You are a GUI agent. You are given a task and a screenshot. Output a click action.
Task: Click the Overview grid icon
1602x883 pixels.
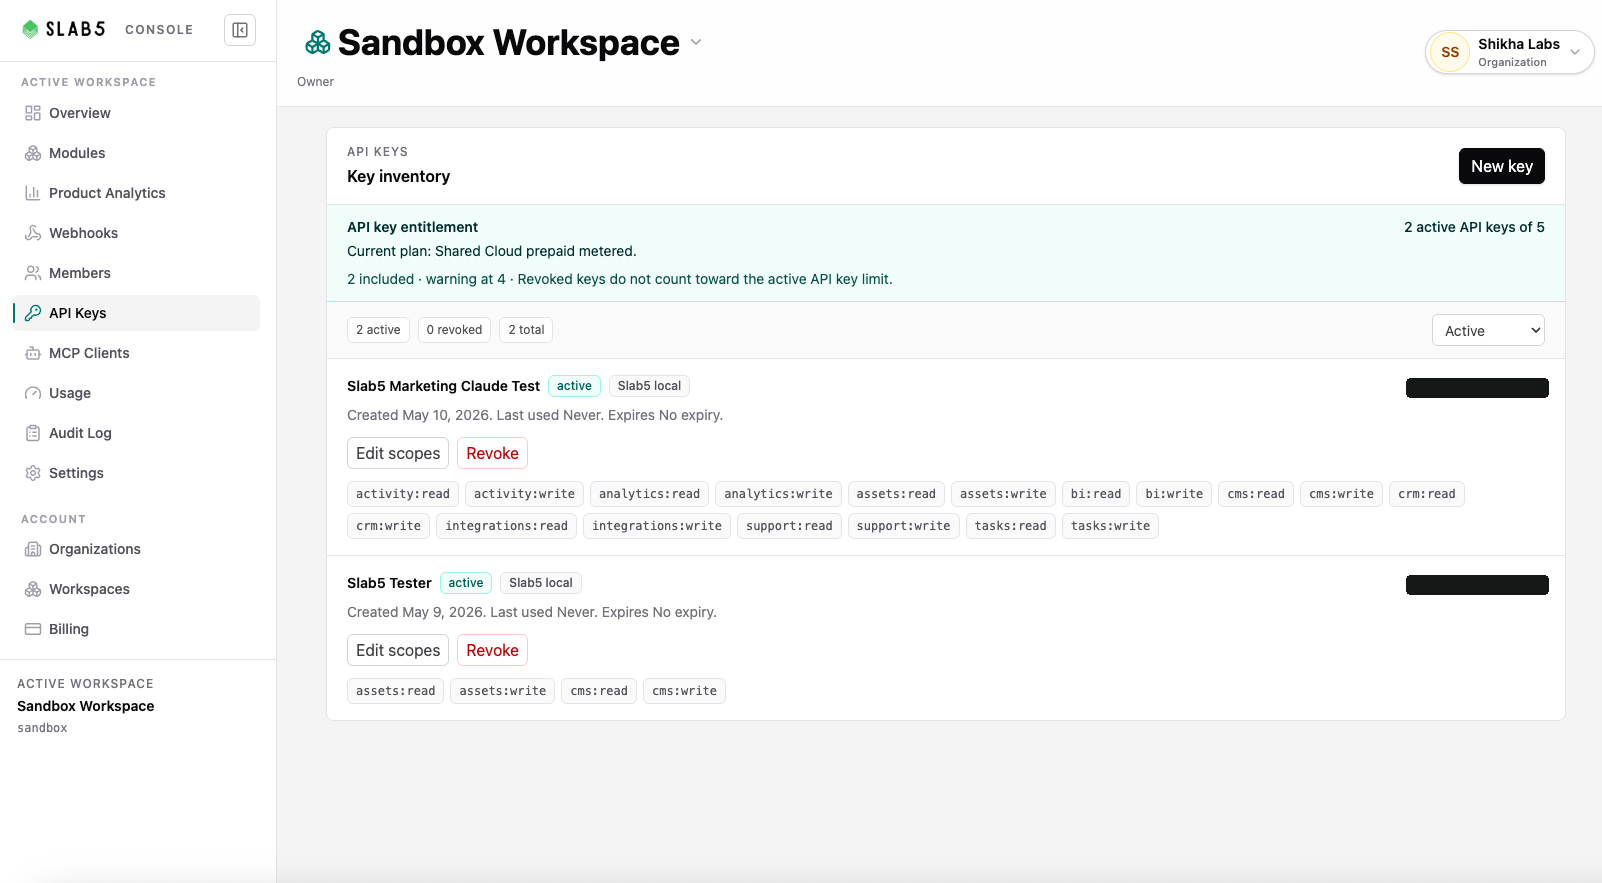click(x=33, y=113)
